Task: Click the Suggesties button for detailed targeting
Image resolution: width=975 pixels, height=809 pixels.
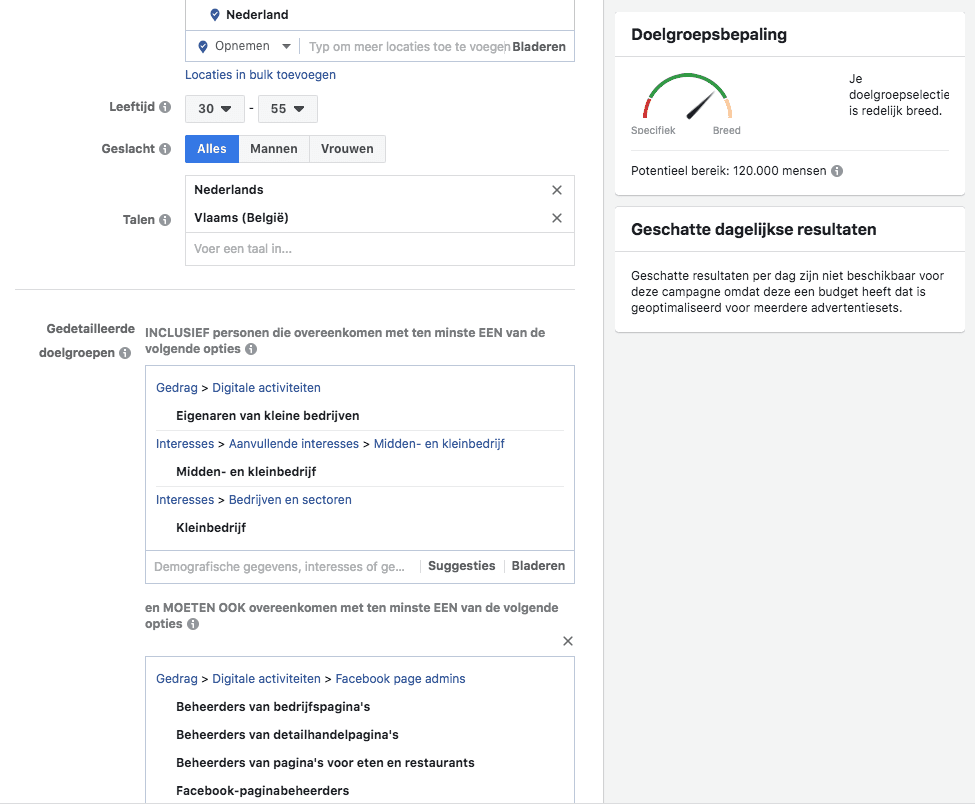Action: coord(461,565)
